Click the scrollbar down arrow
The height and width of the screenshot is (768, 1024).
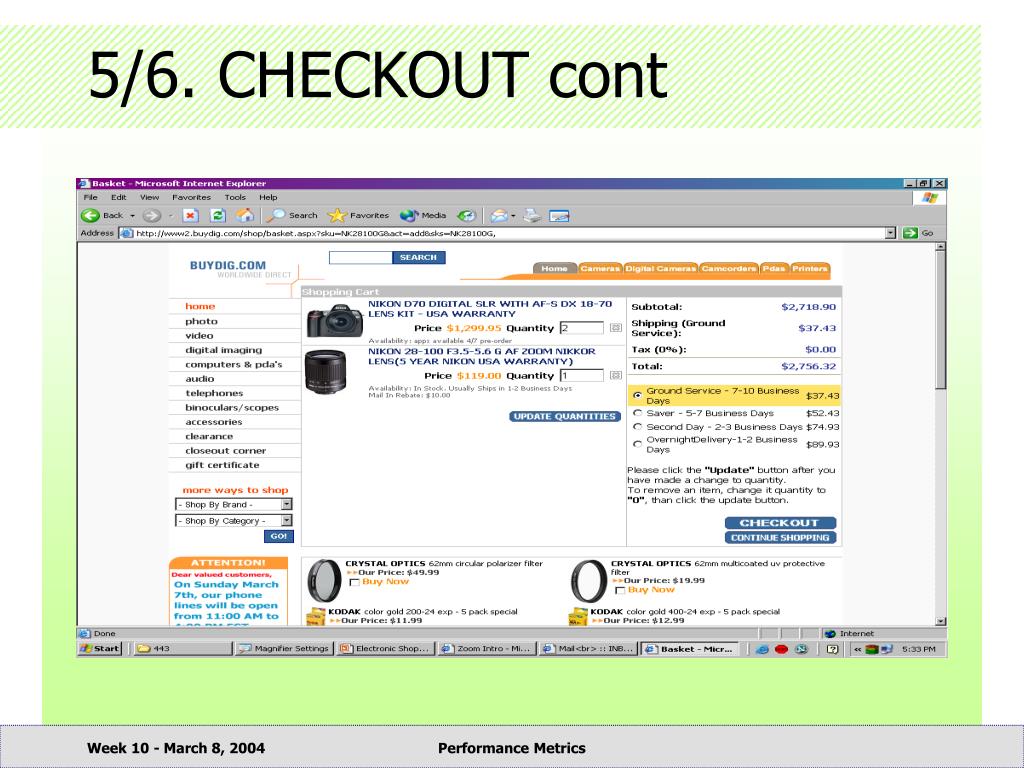click(940, 622)
